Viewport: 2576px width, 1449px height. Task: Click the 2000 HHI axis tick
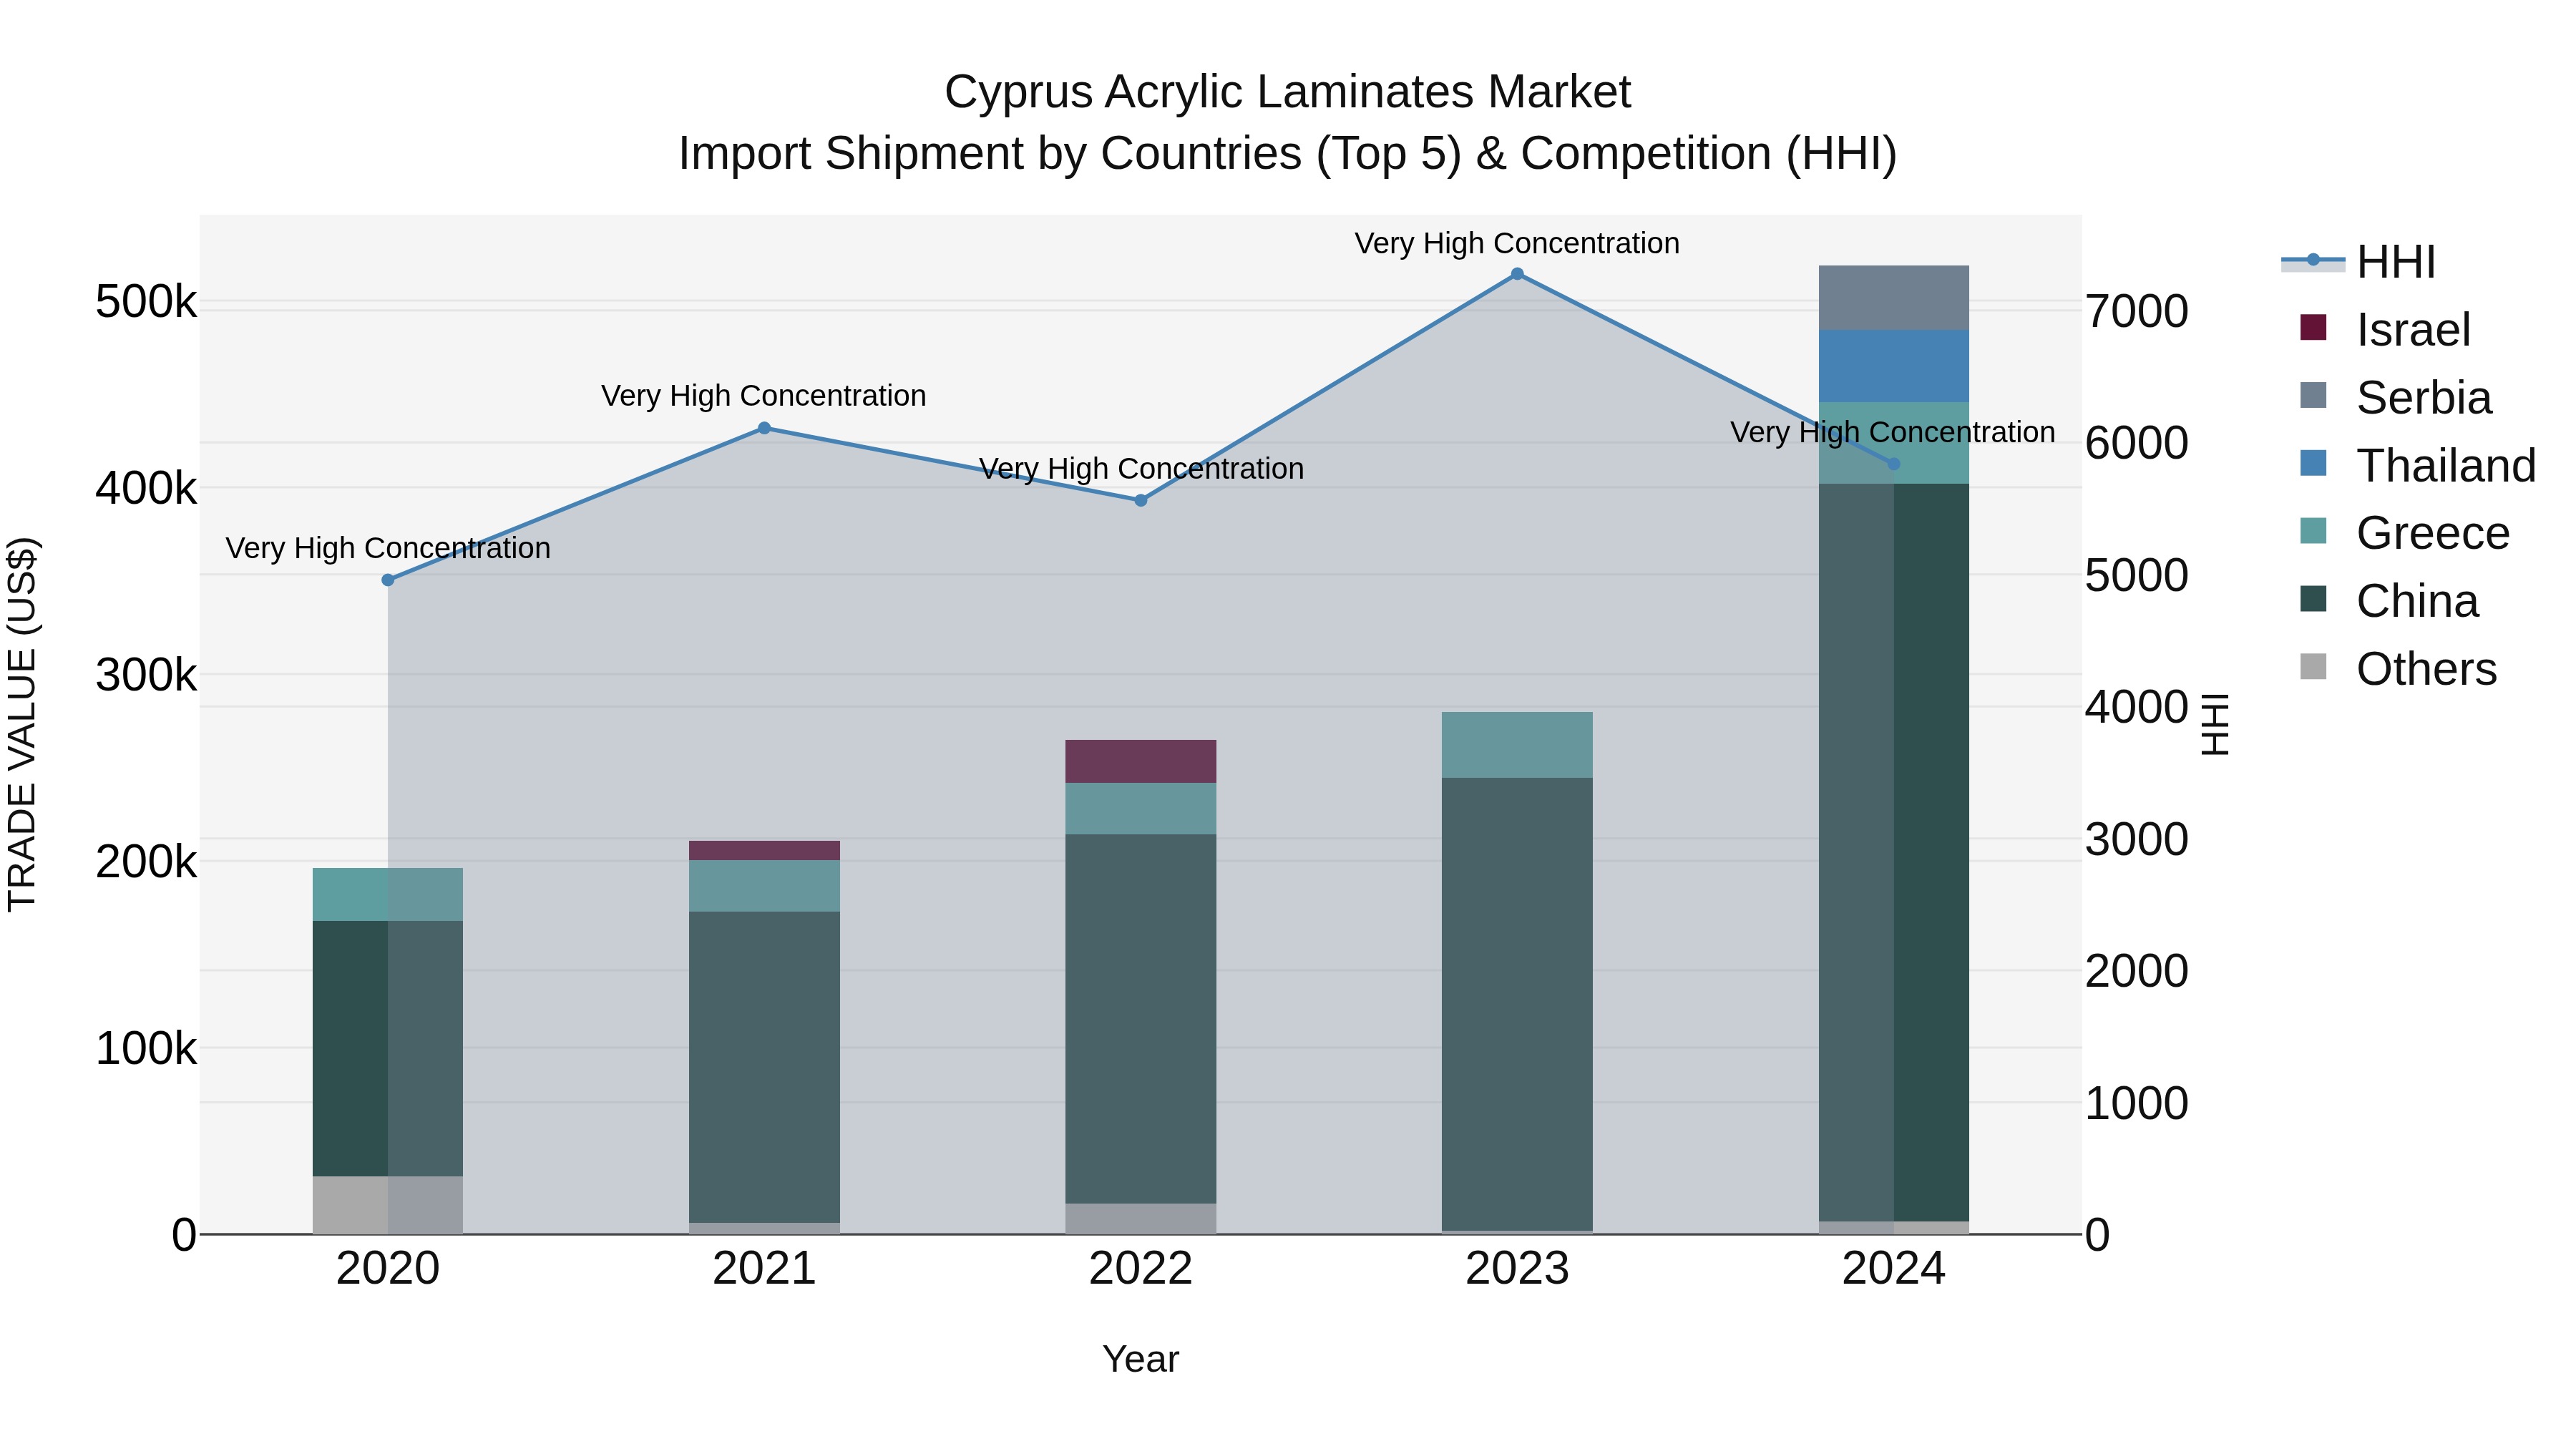(2137, 971)
